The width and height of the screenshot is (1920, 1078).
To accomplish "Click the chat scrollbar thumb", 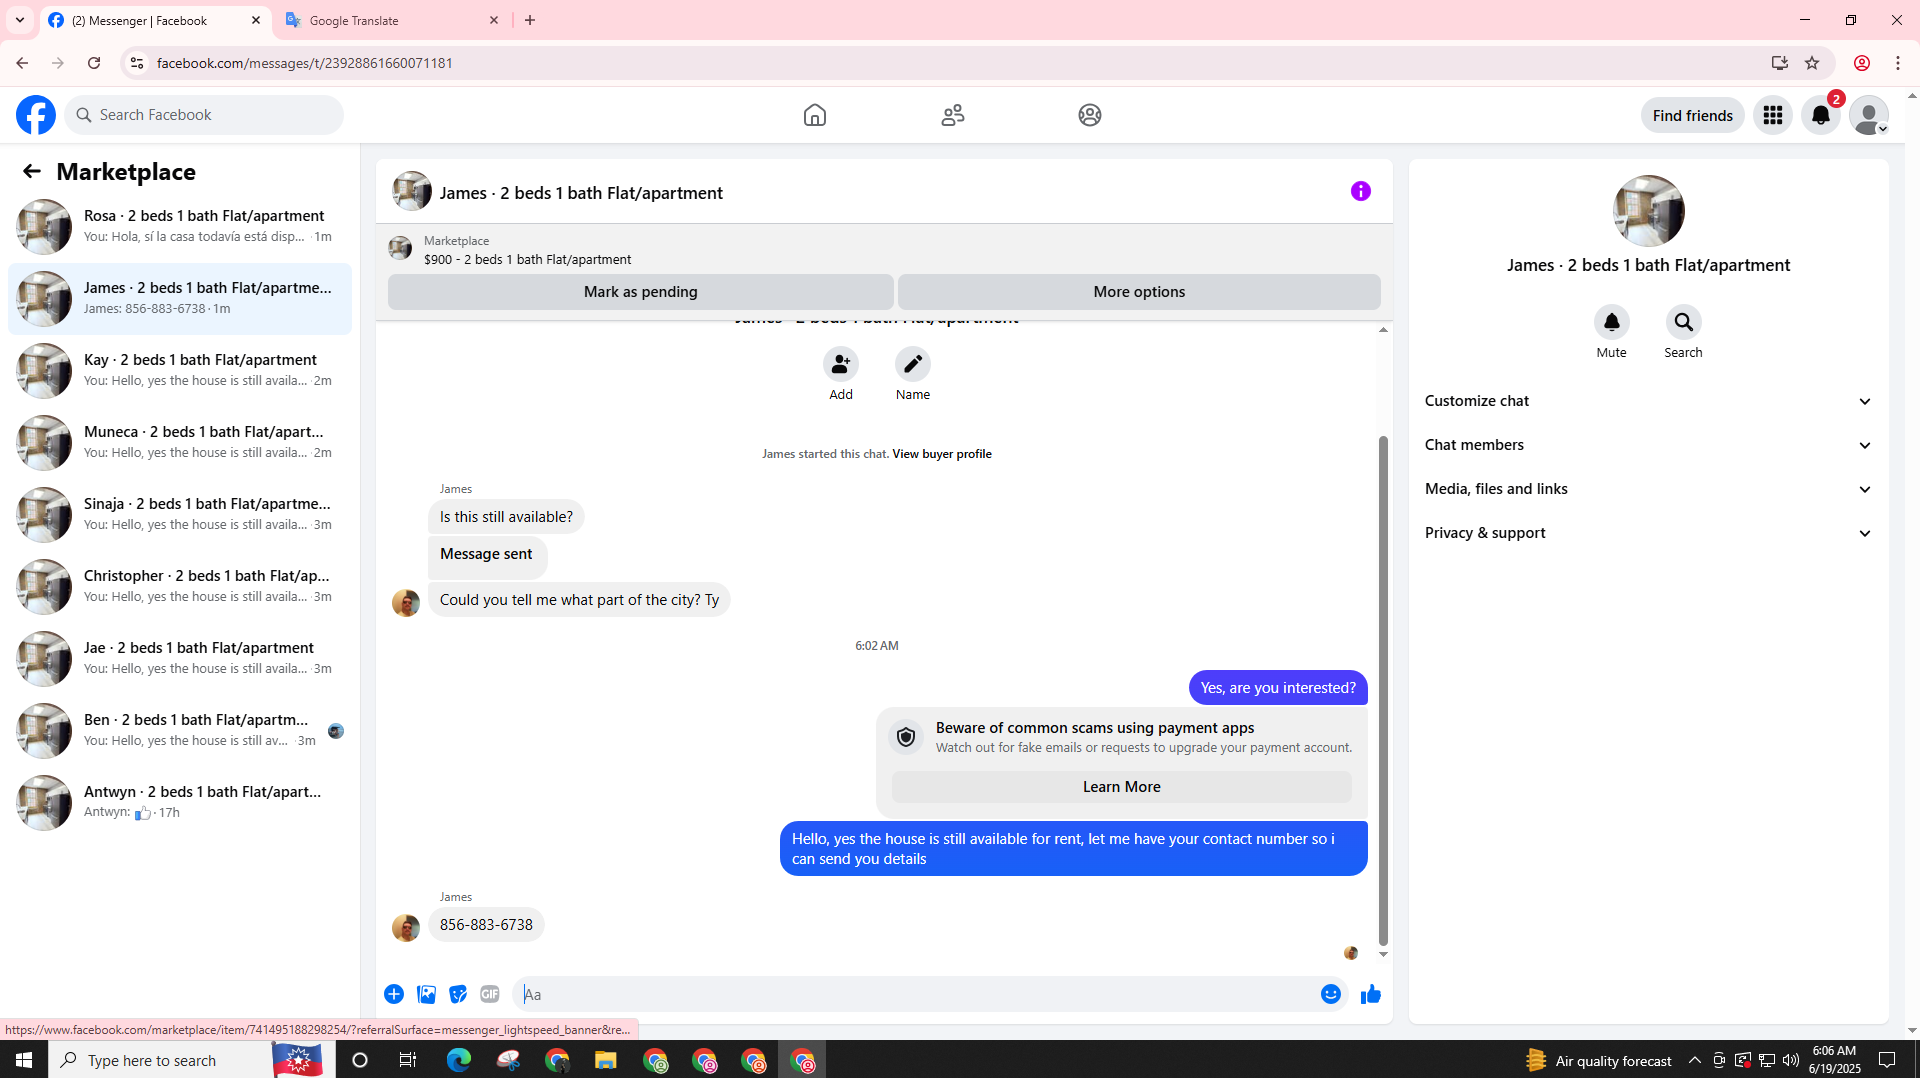I will pos(1383,690).
